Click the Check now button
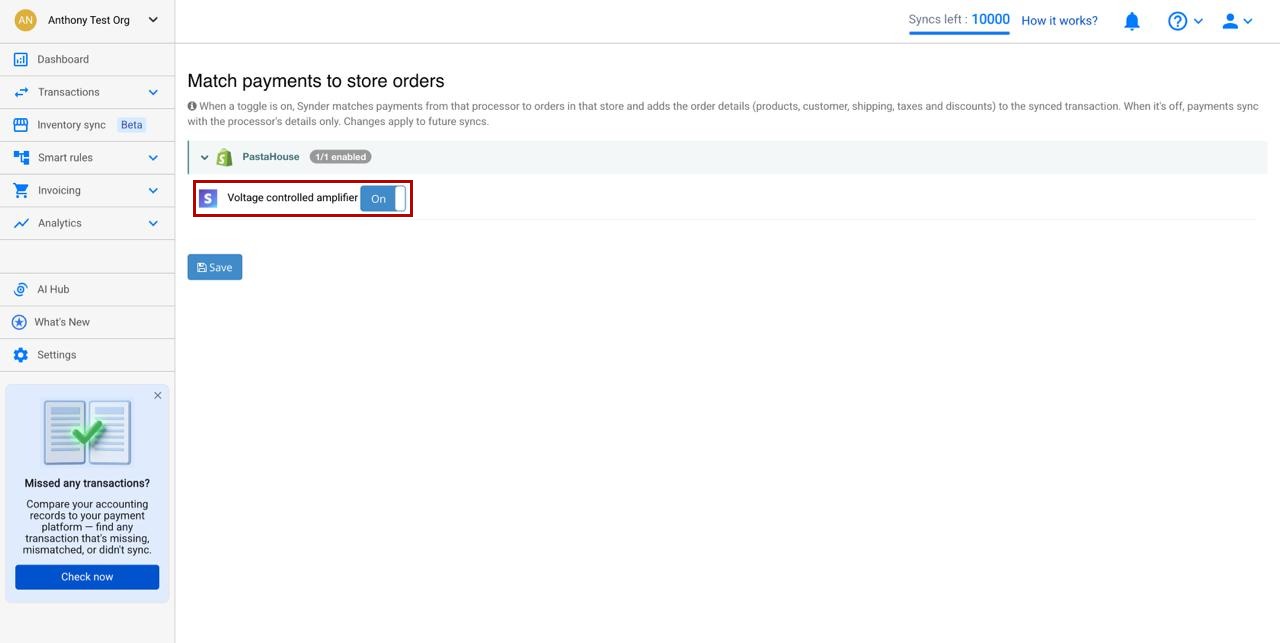This screenshot has height=643, width=1280. click(87, 577)
